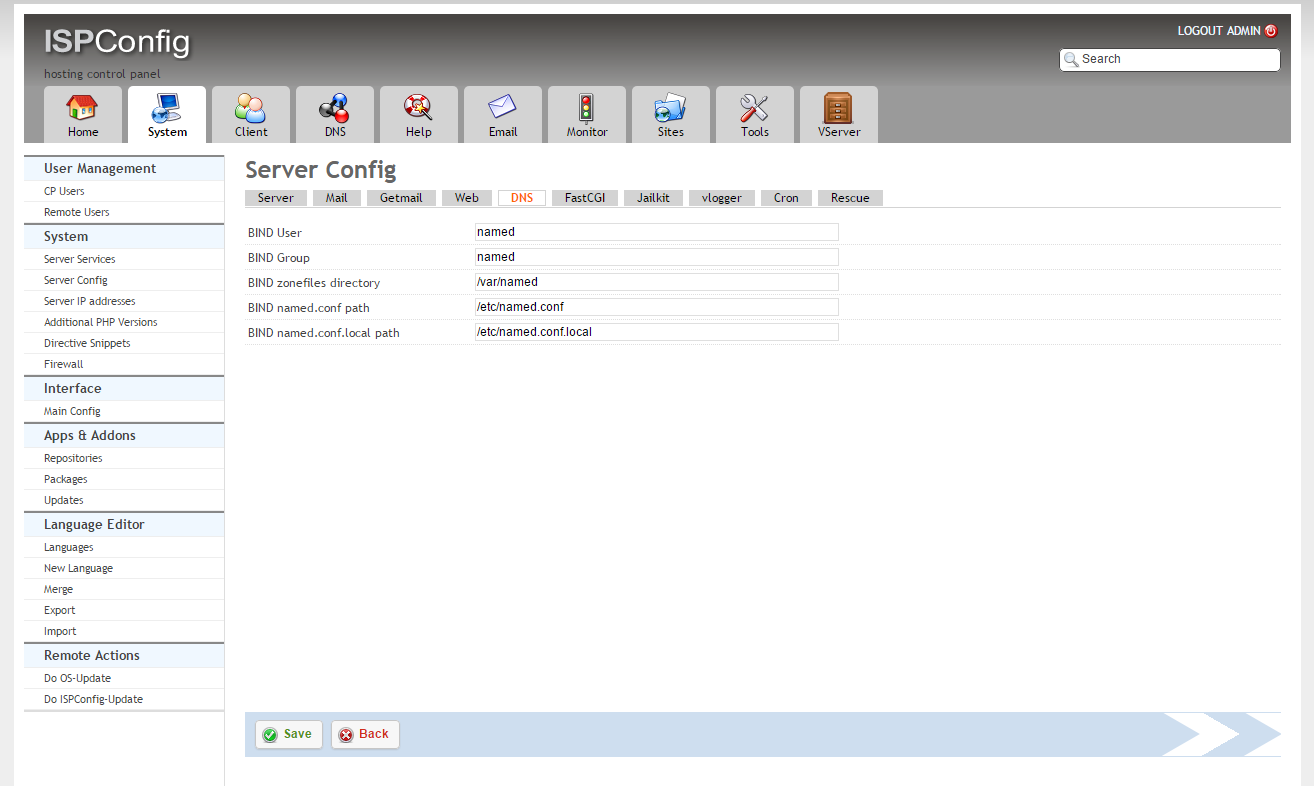Switch to the Web tab
Screen dimensions: 1314x786
[467, 198]
